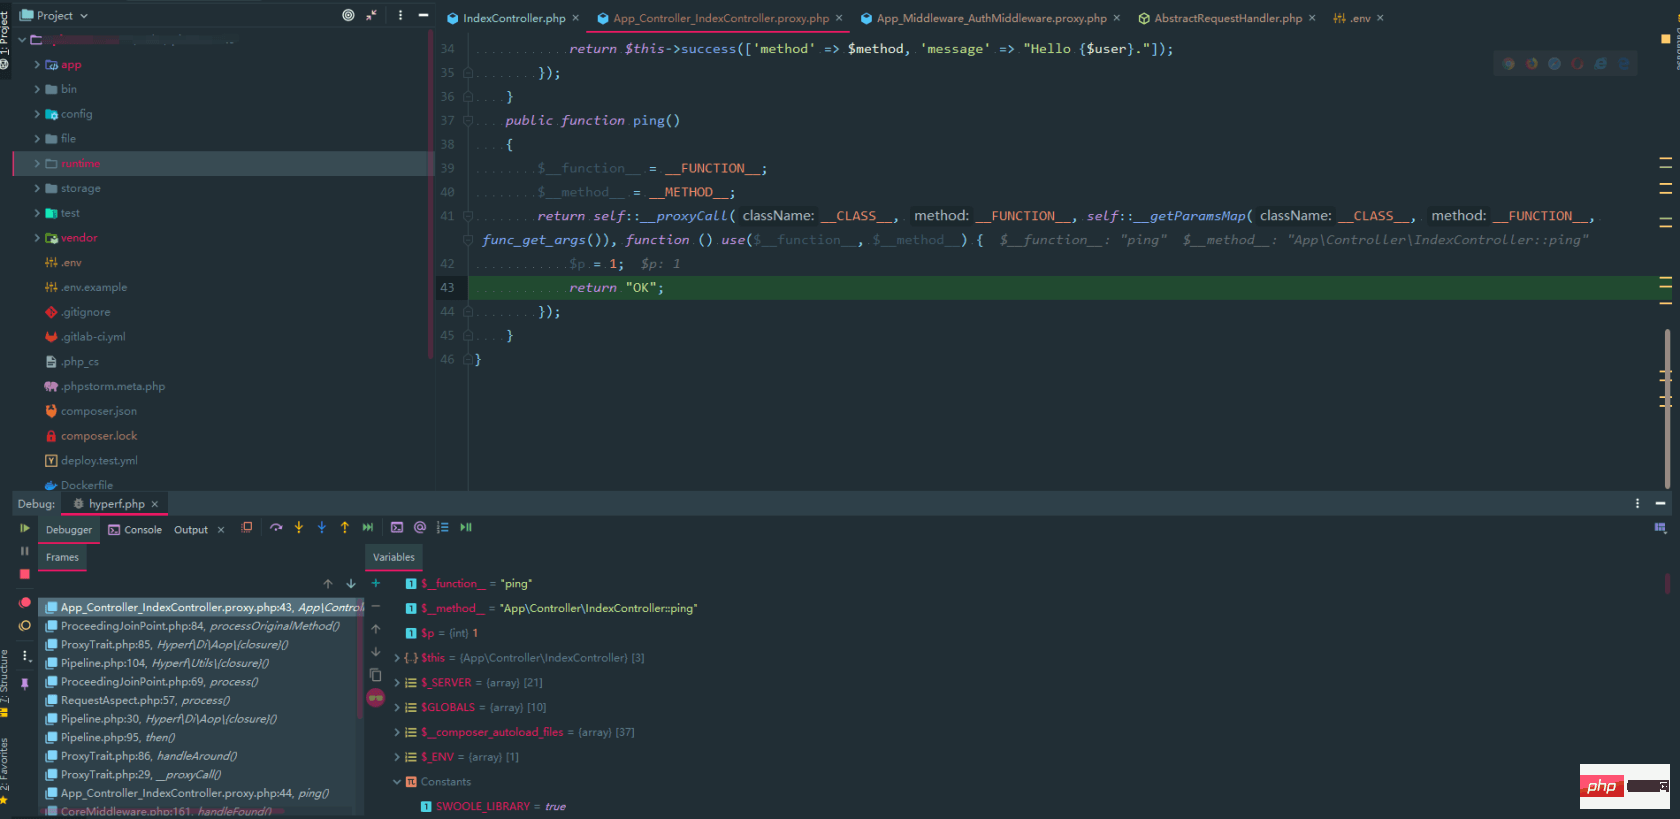Click the Step Over debug icon
1680x819 pixels.
[276, 528]
